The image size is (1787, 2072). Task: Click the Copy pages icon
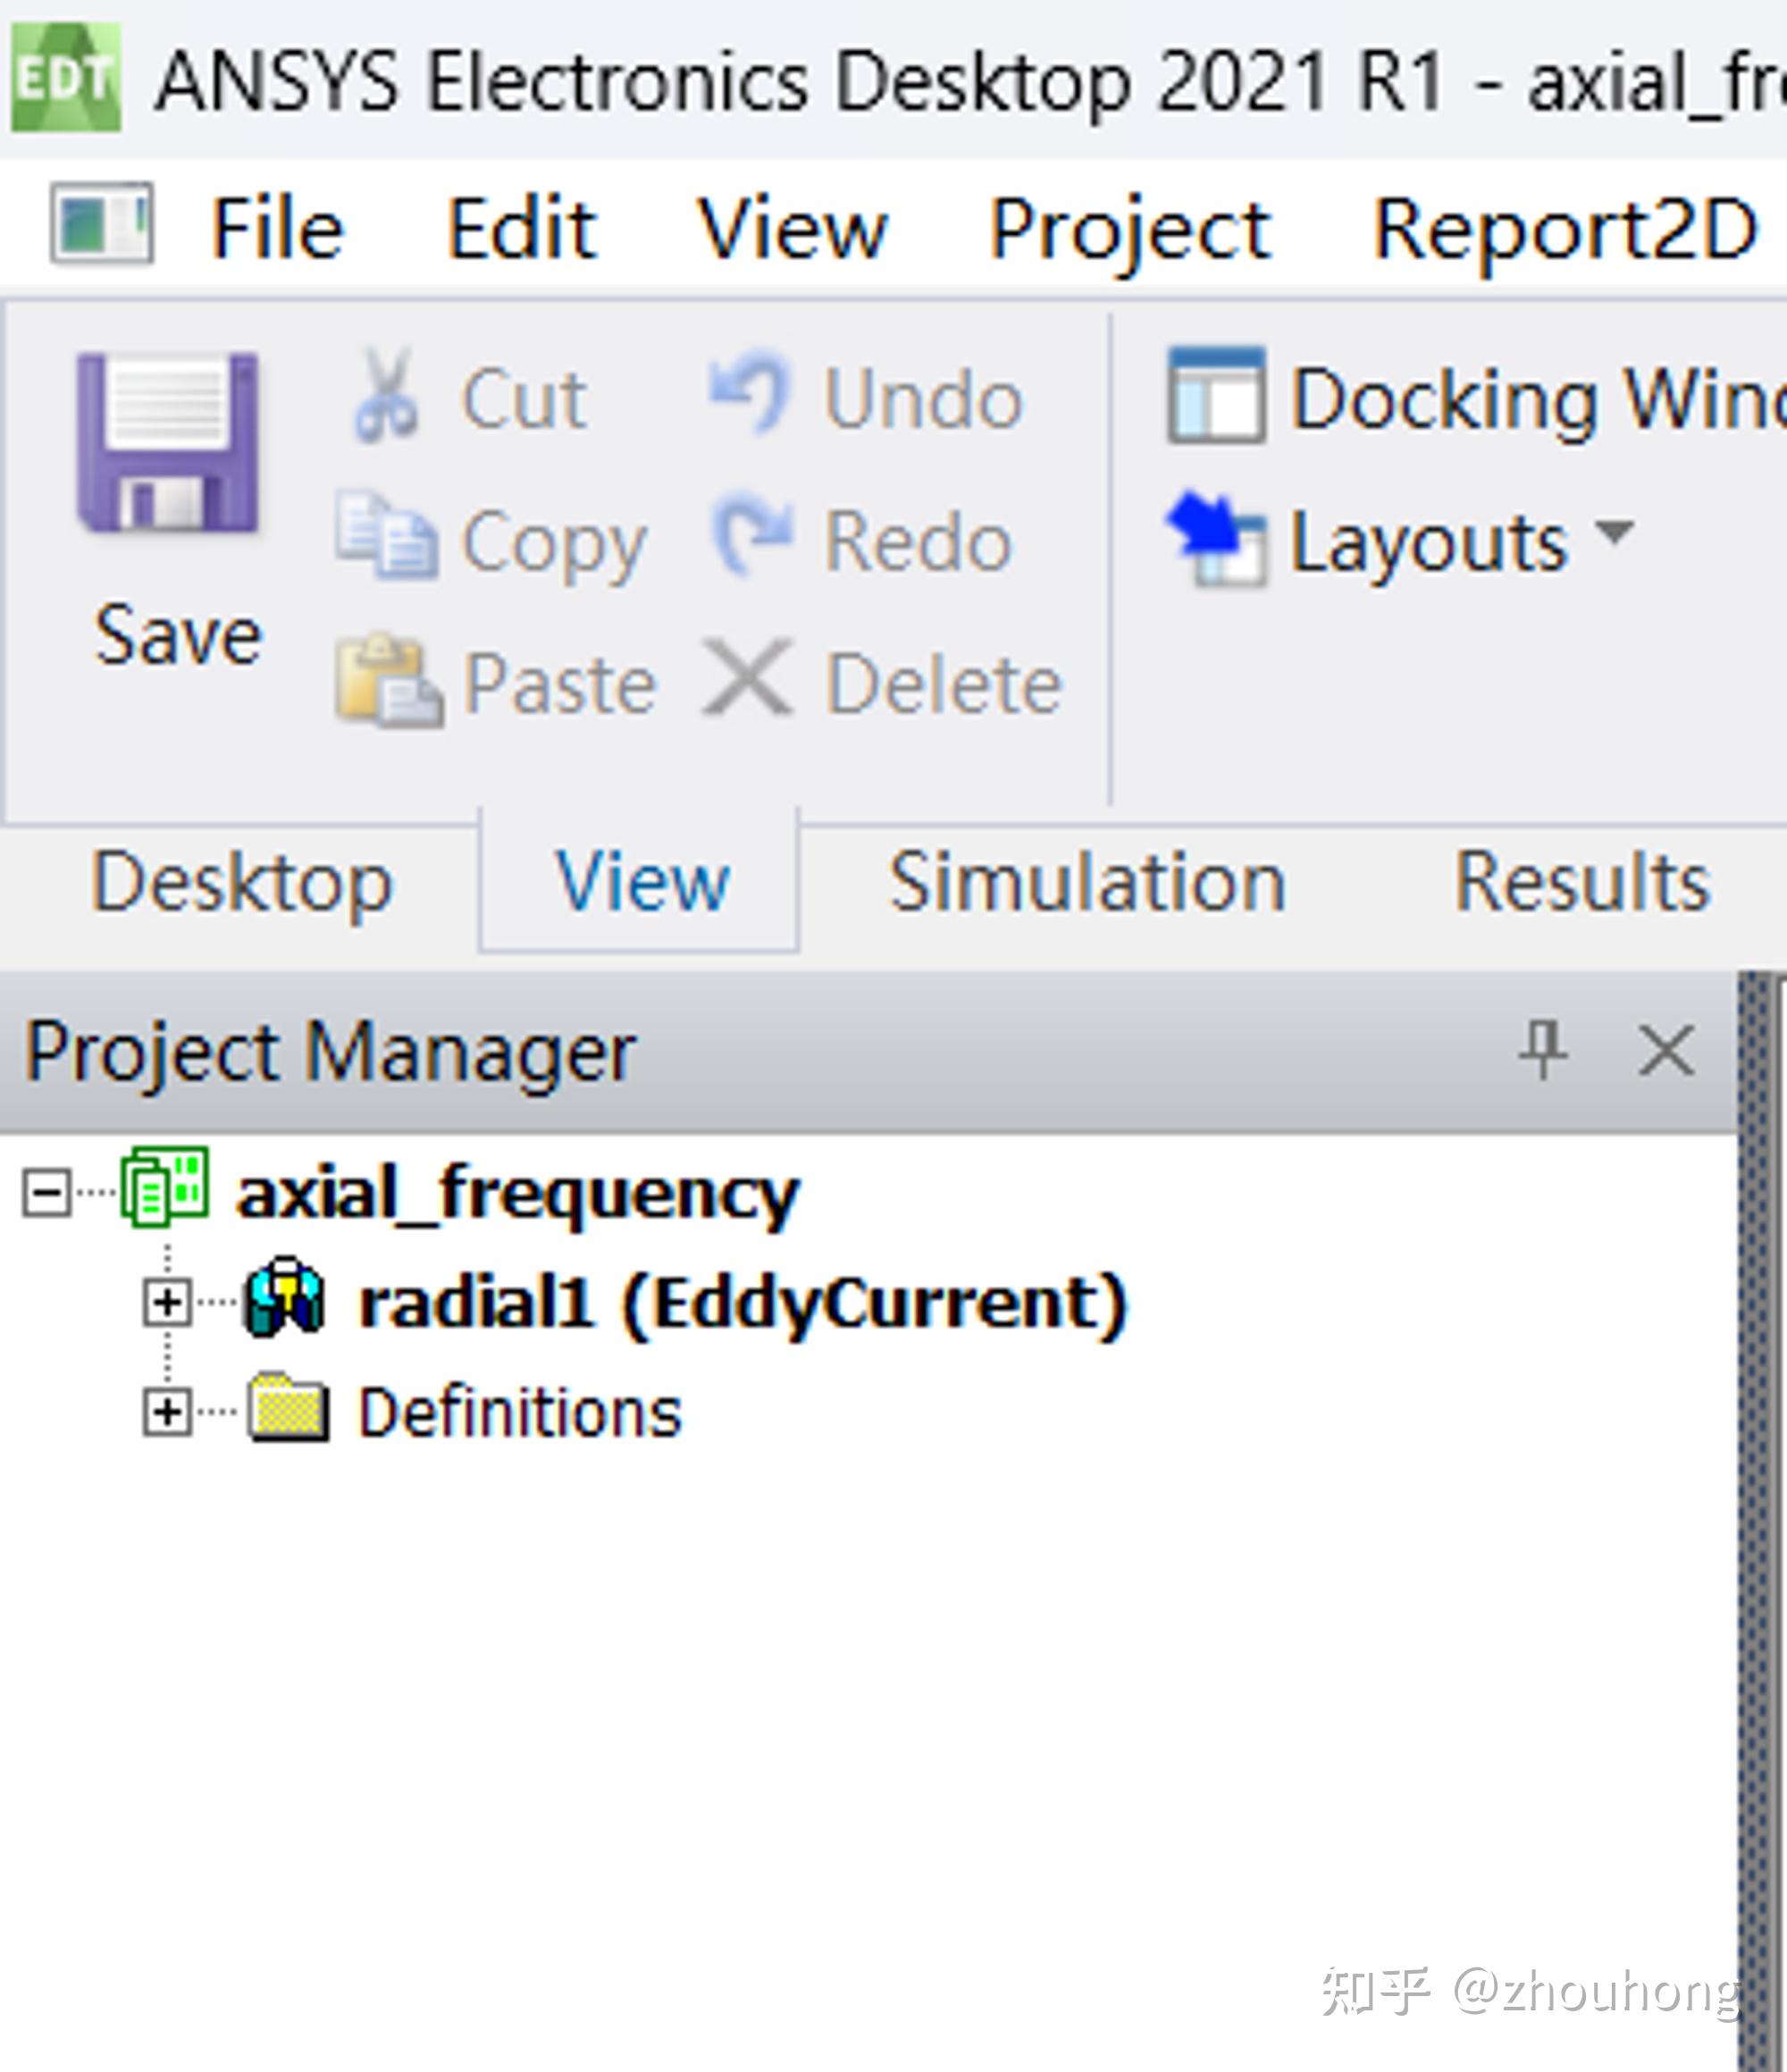386,538
